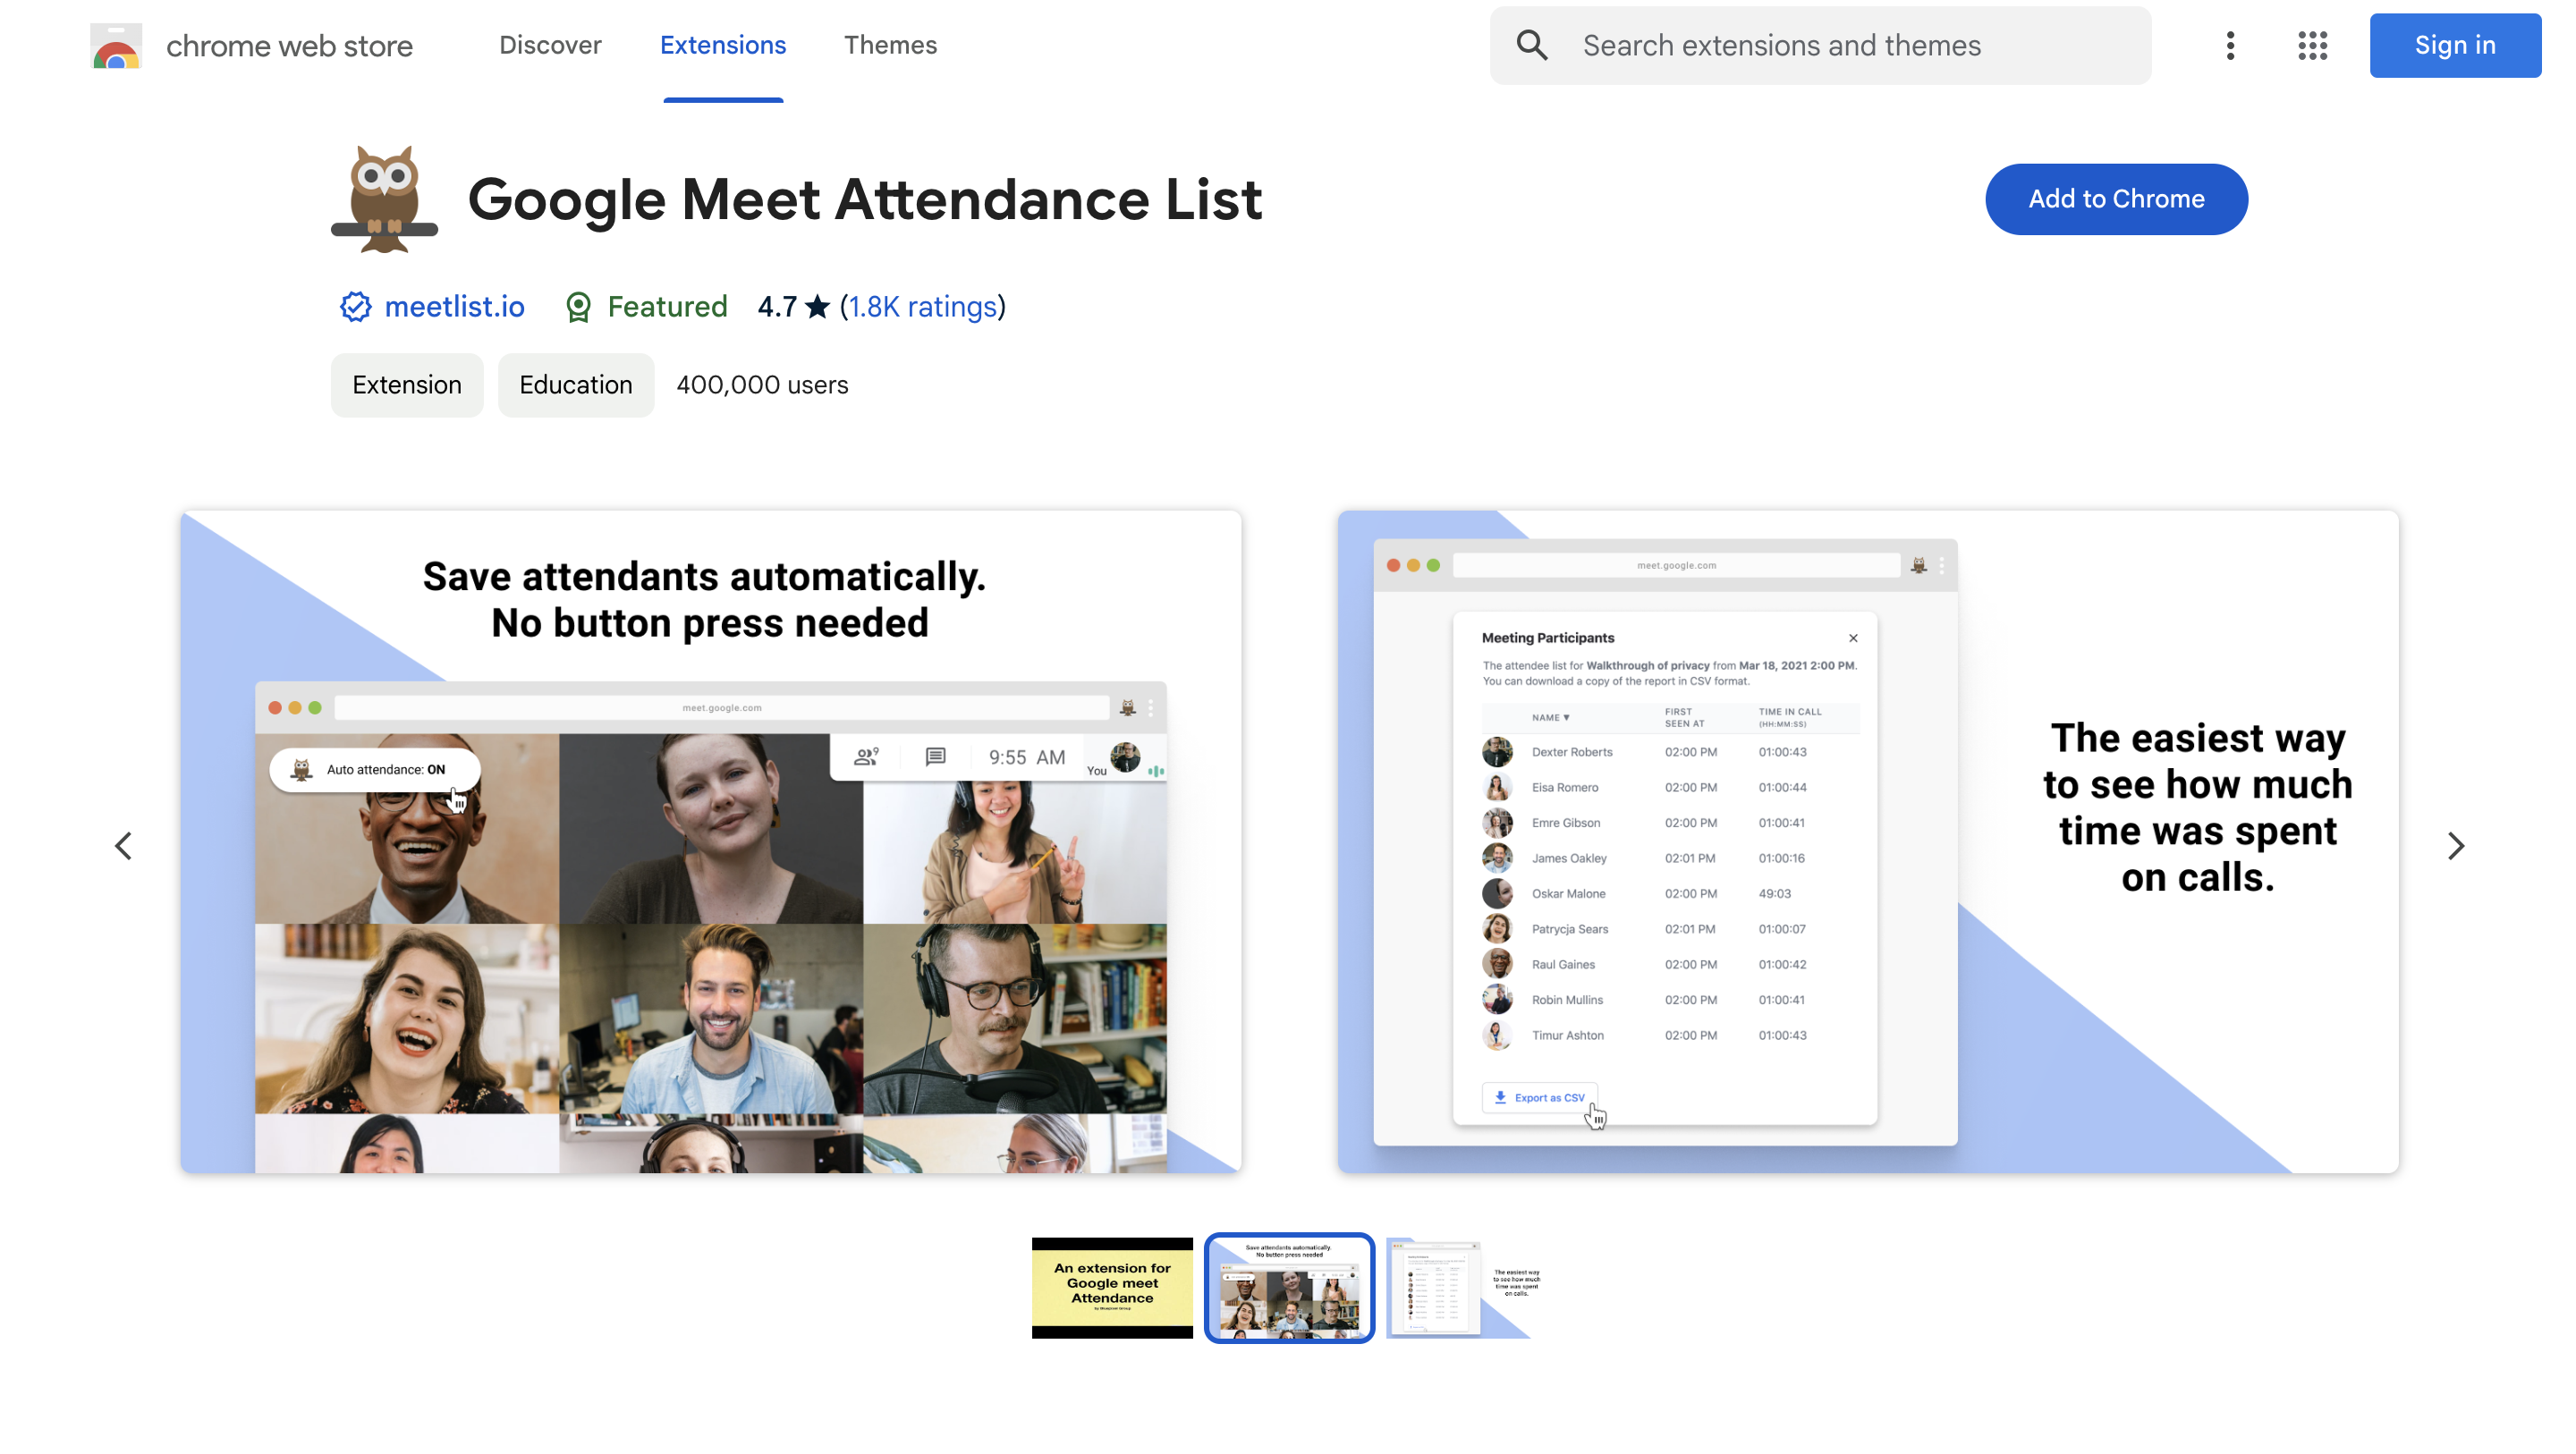Click the star icon next to 4.7 rating
This screenshot has width=2576, height=1454.
(817, 306)
